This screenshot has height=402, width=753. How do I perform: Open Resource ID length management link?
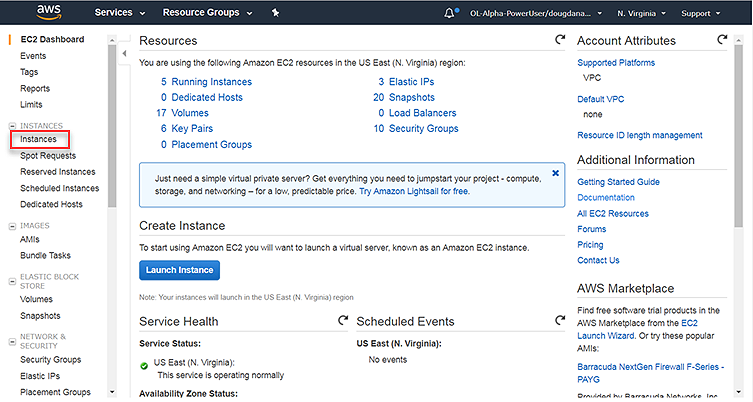coord(640,135)
